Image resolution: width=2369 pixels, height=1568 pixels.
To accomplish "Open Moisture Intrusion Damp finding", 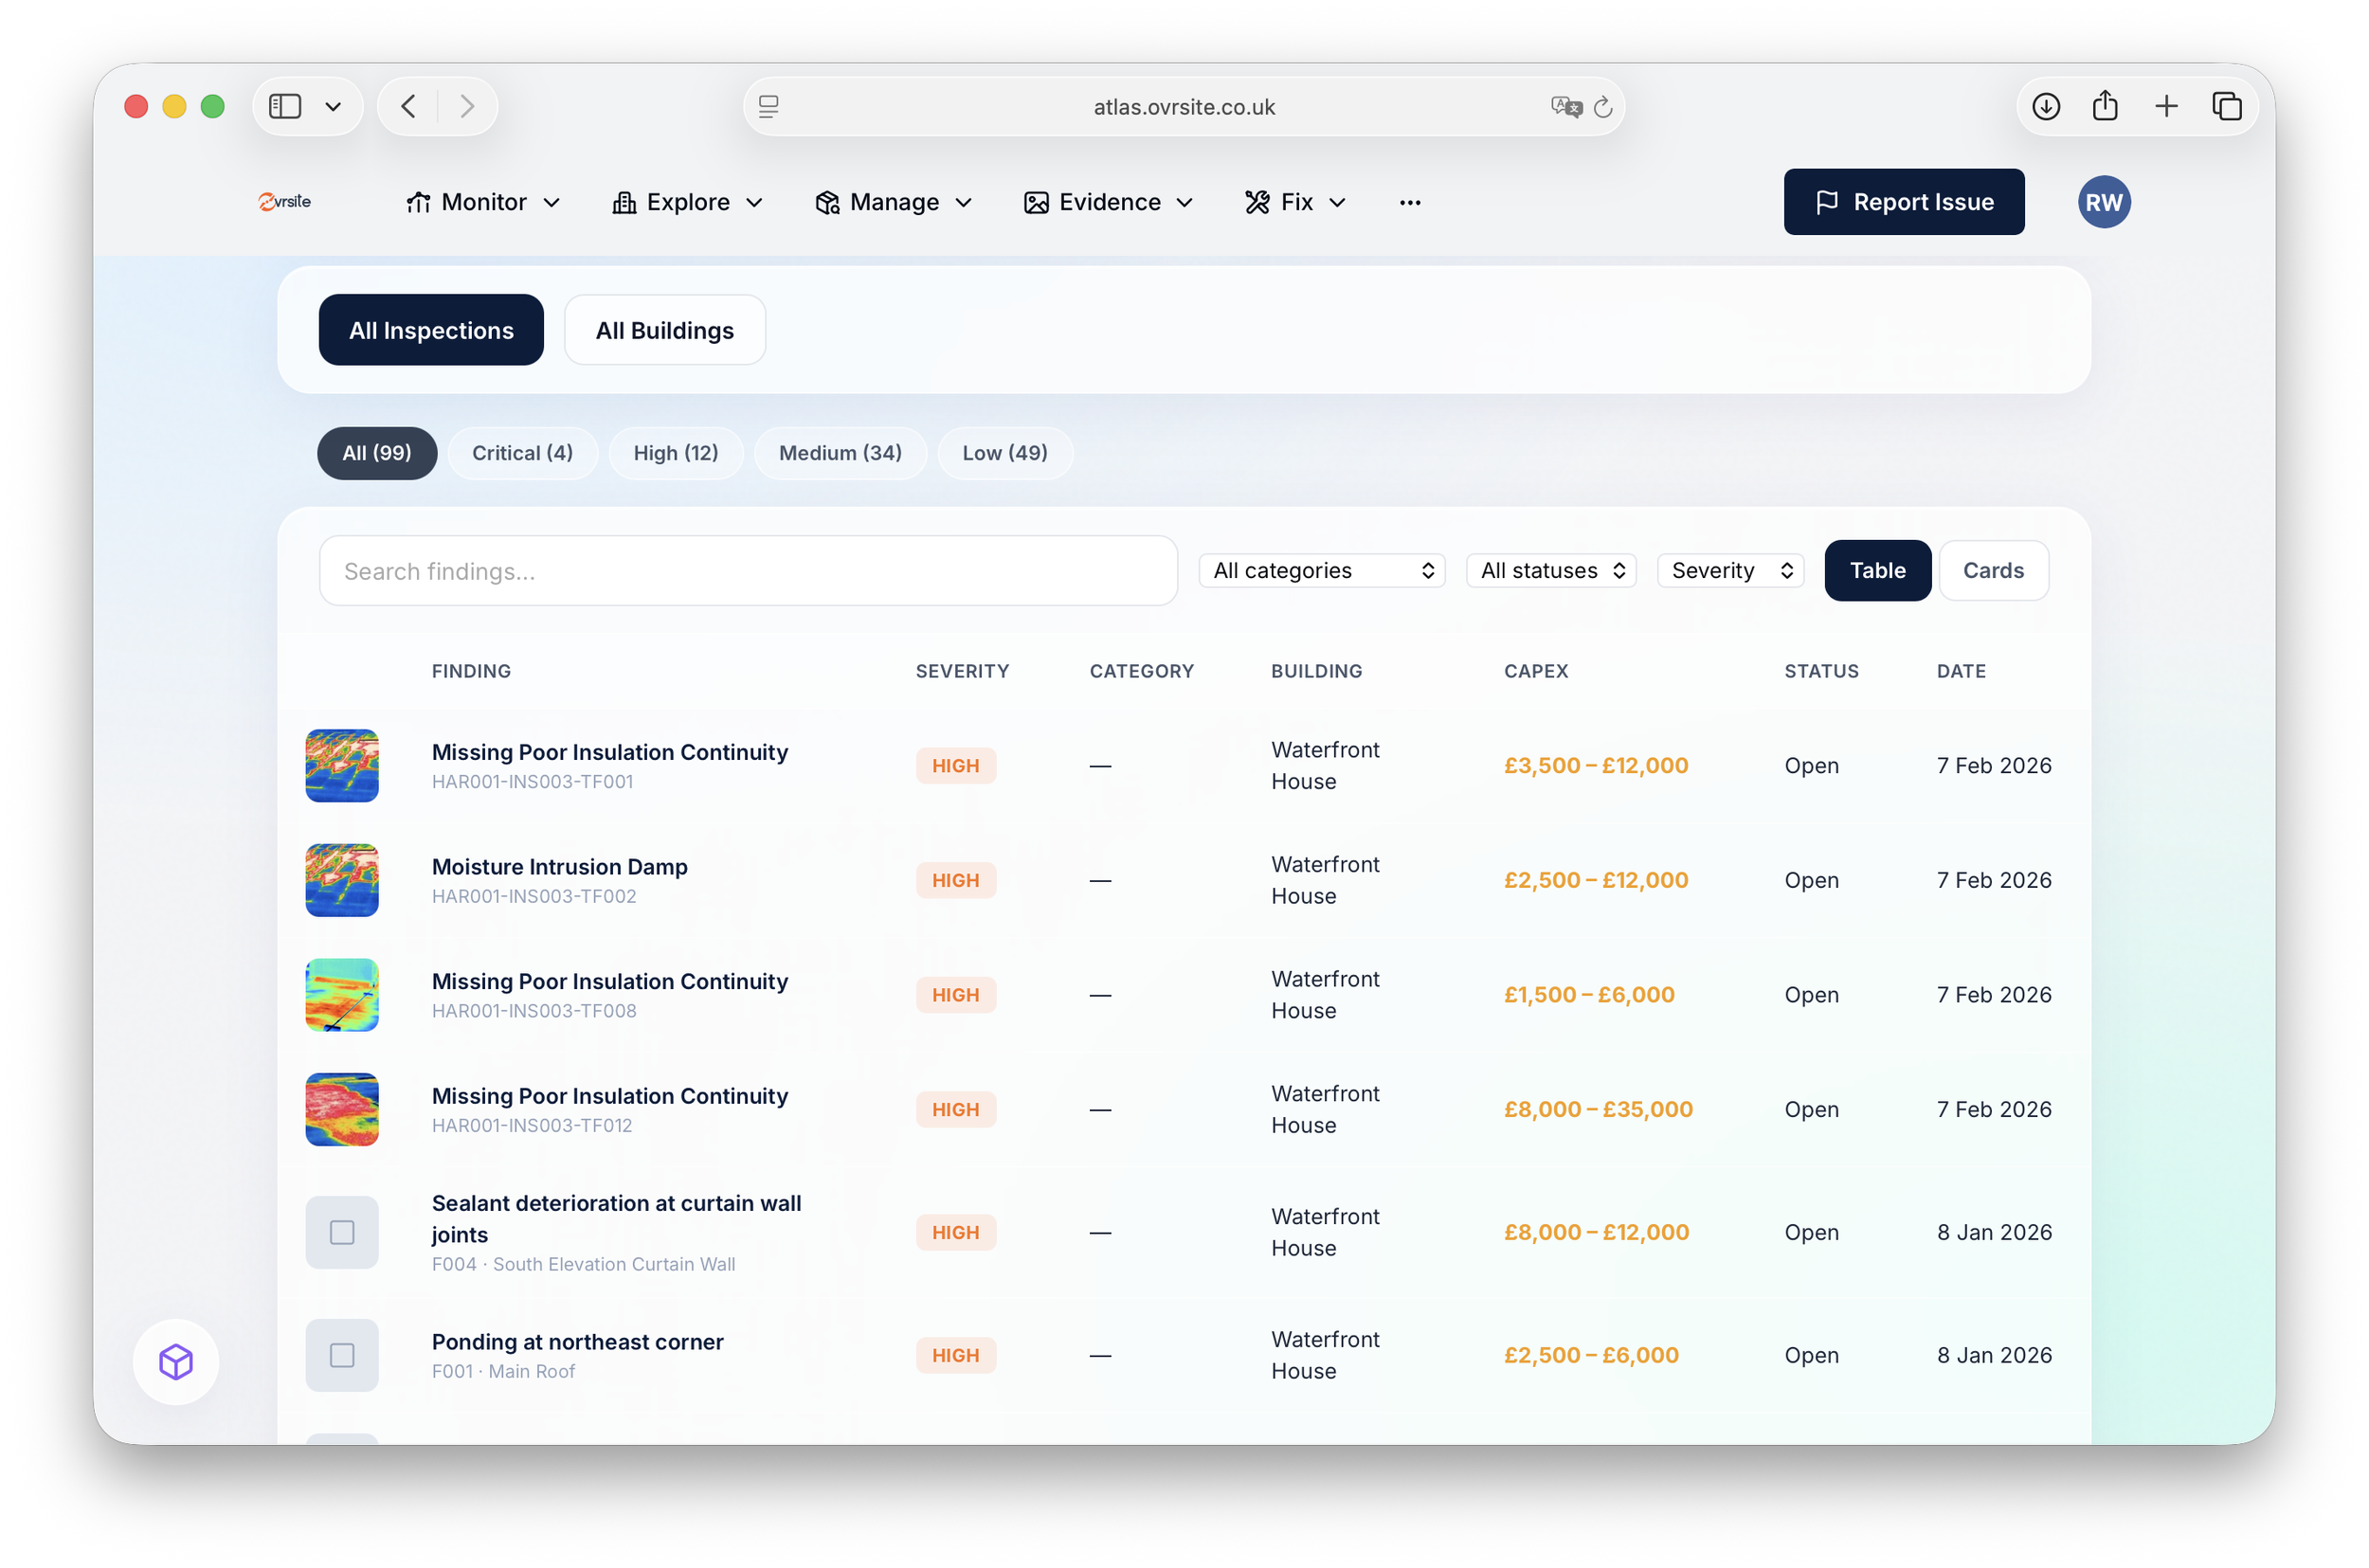I will (x=559, y=867).
